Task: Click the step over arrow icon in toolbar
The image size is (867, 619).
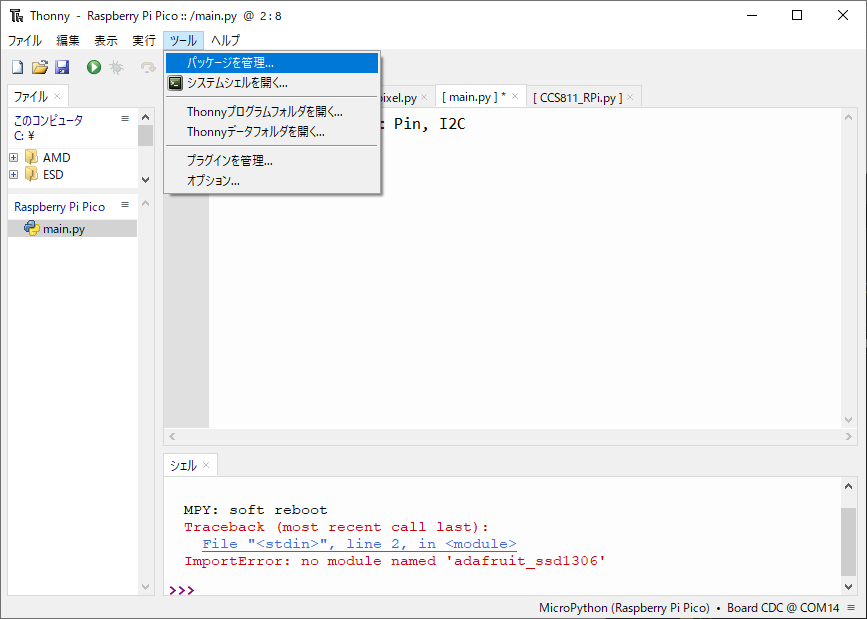Action: click(148, 67)
